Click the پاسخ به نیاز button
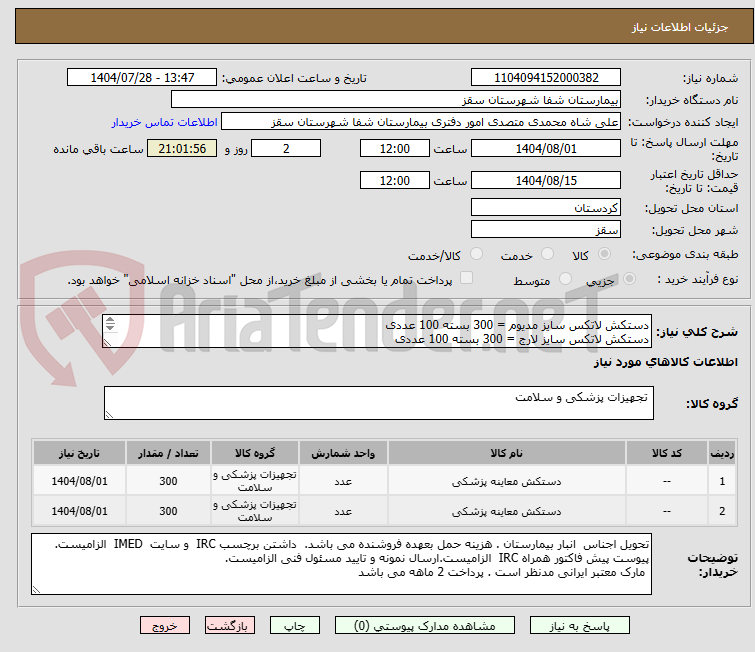 580,626
